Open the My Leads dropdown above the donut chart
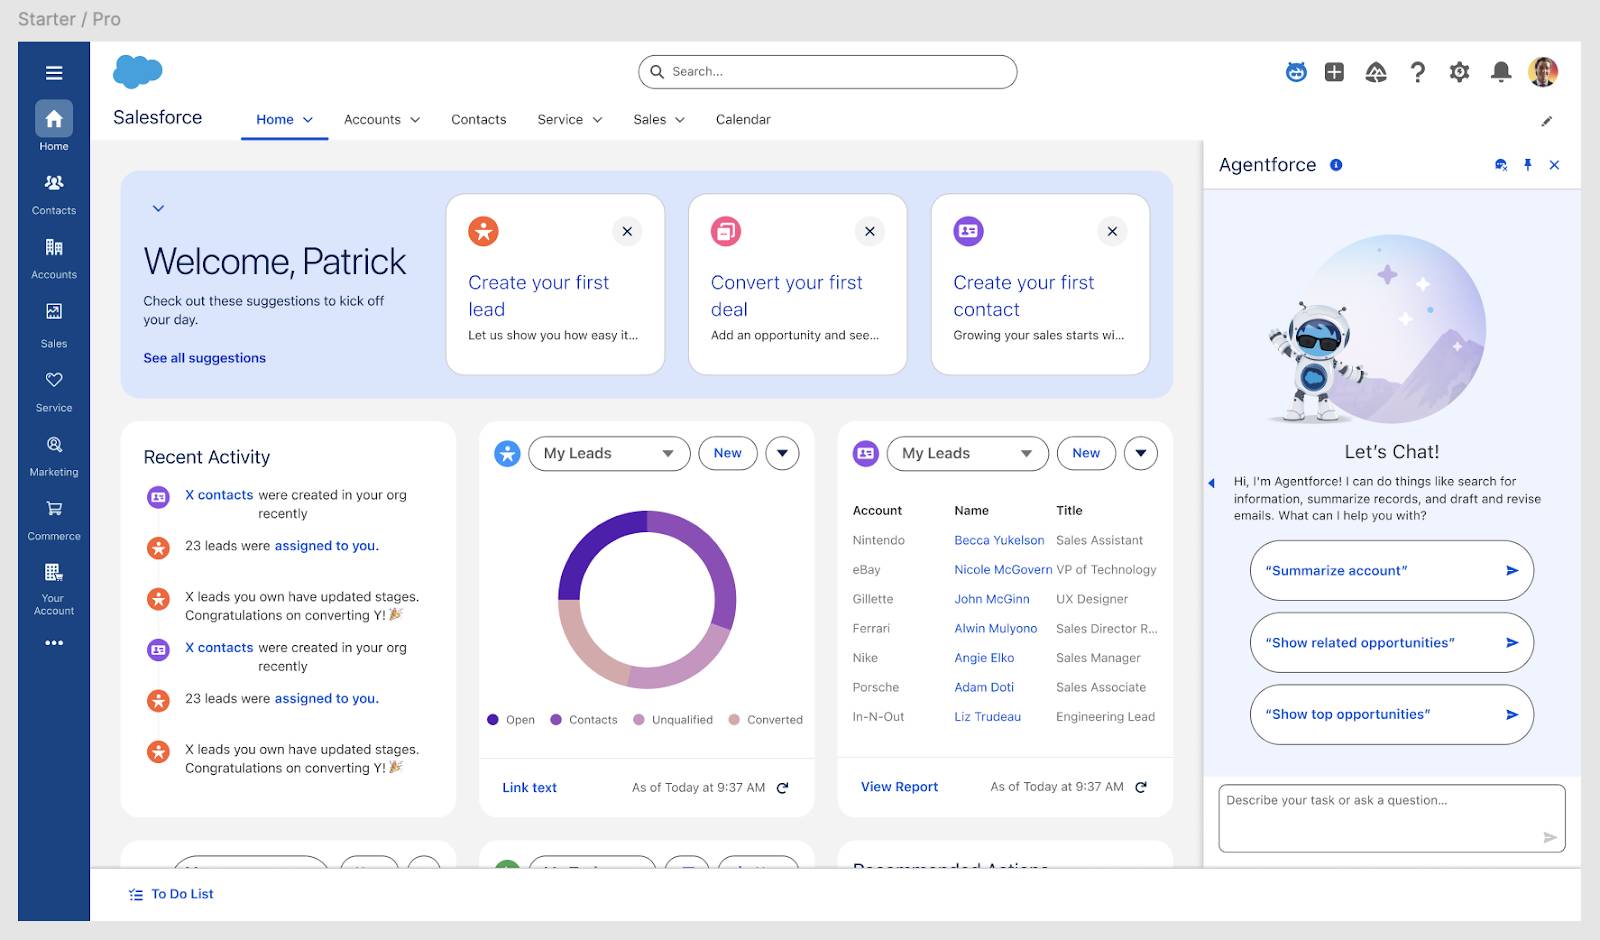The height and width of the screenshot is (940, 1600). click(608, 453)
